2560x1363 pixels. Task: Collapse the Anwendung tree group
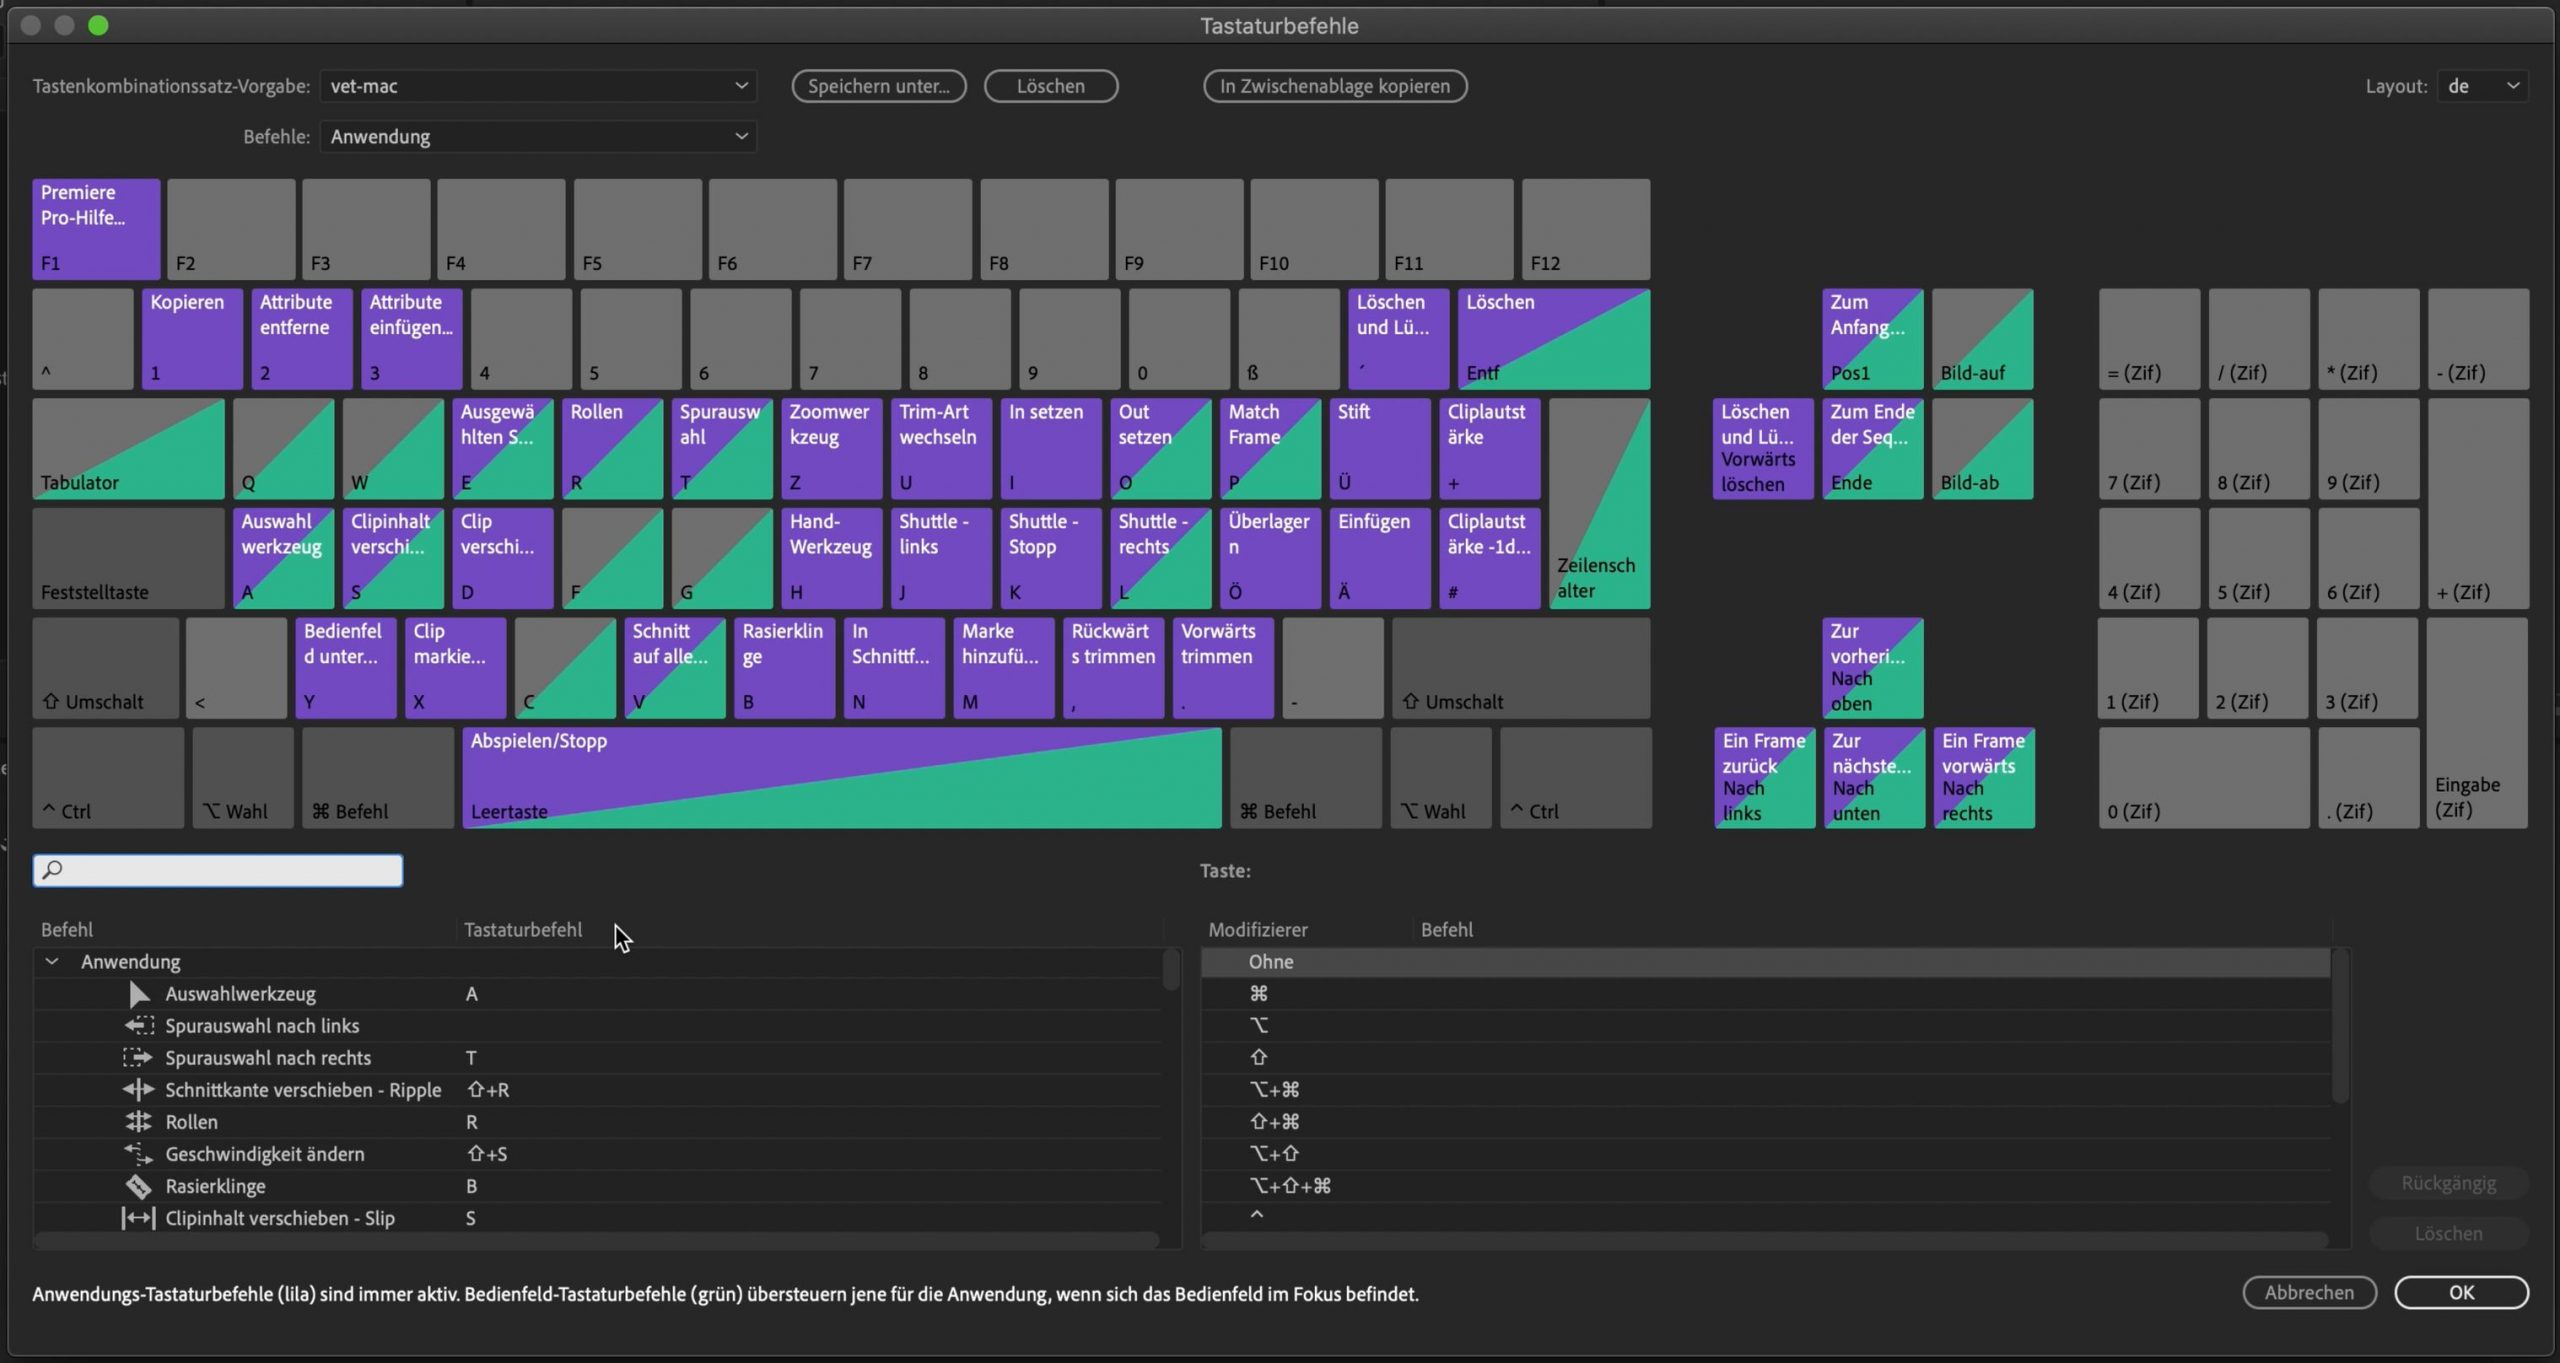(x=52, y=962)
